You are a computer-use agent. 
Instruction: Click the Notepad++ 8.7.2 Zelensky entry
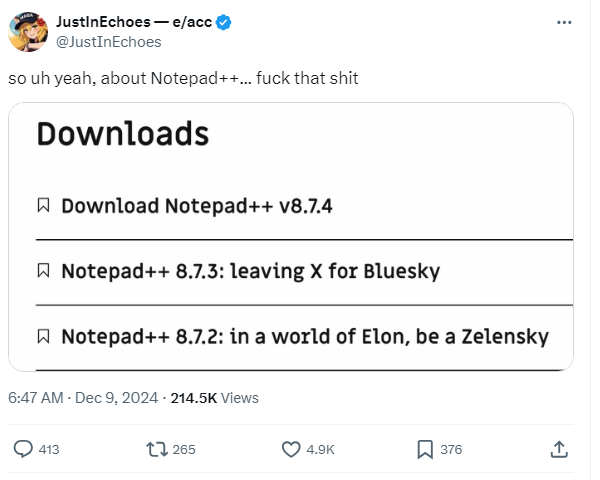click(x=304, y=336)
